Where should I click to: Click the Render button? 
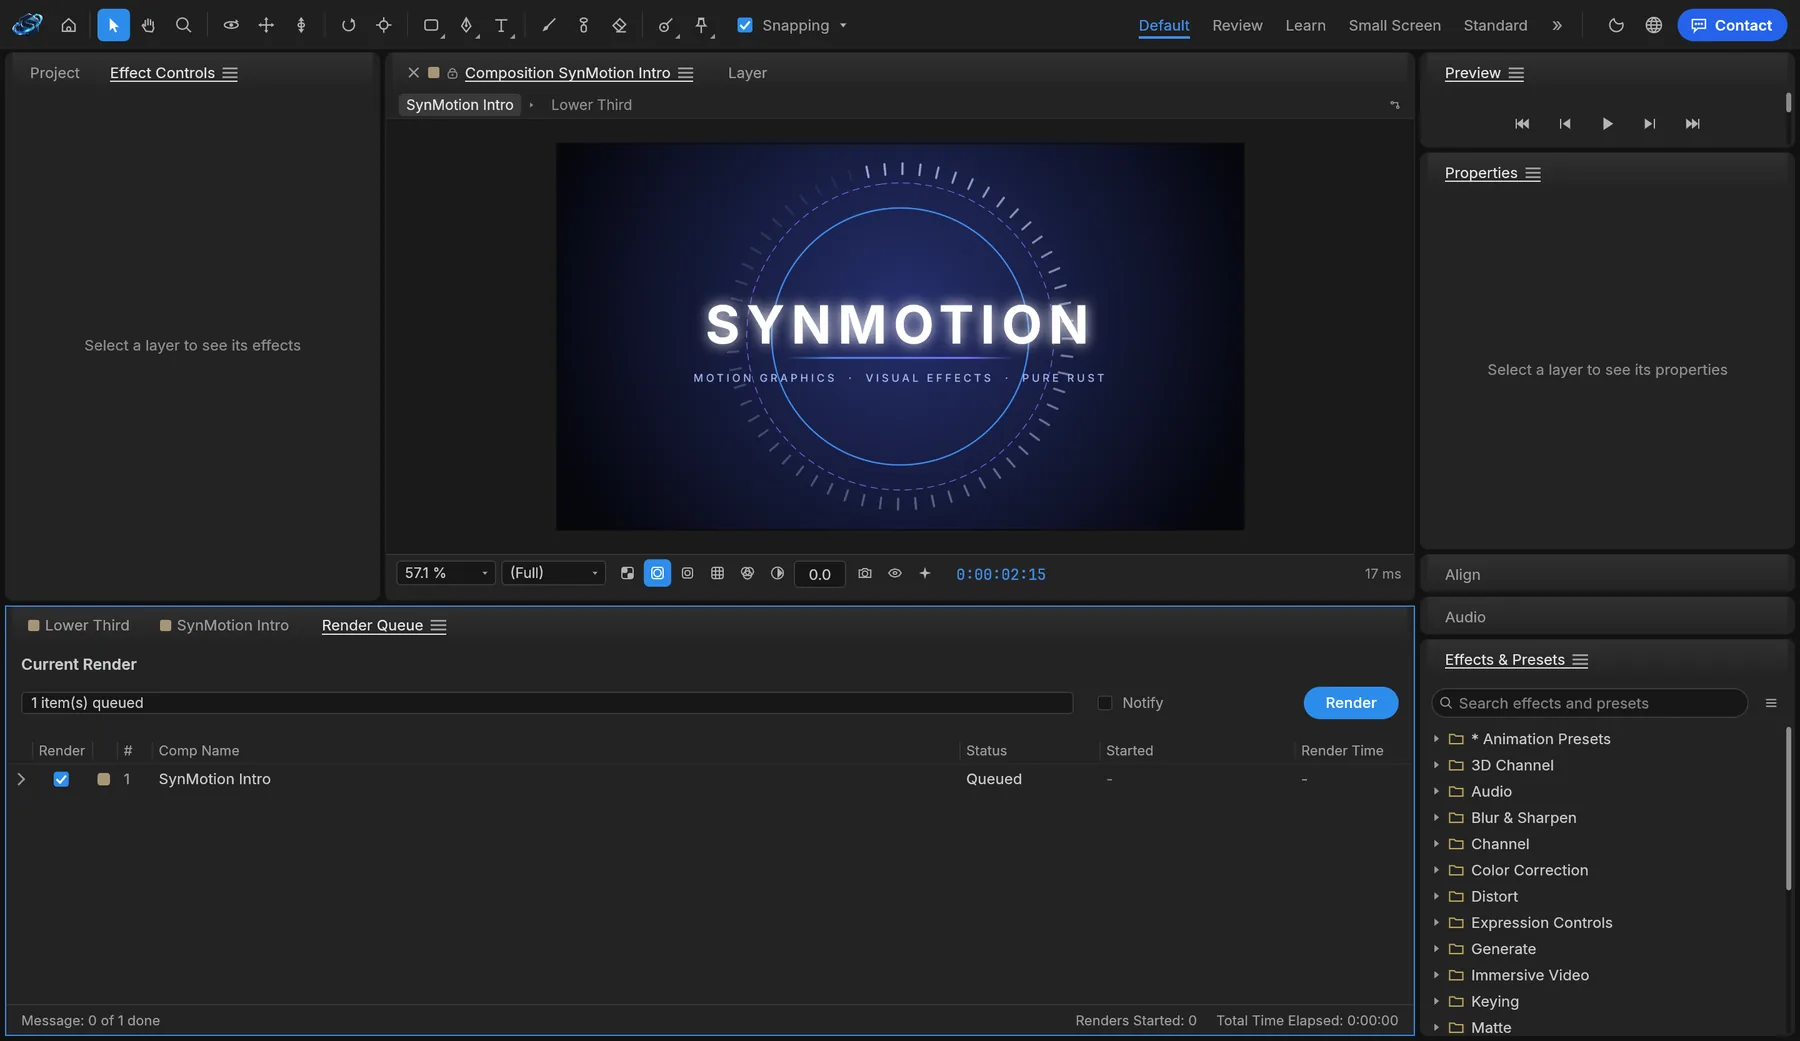[x=1351, y=703]
